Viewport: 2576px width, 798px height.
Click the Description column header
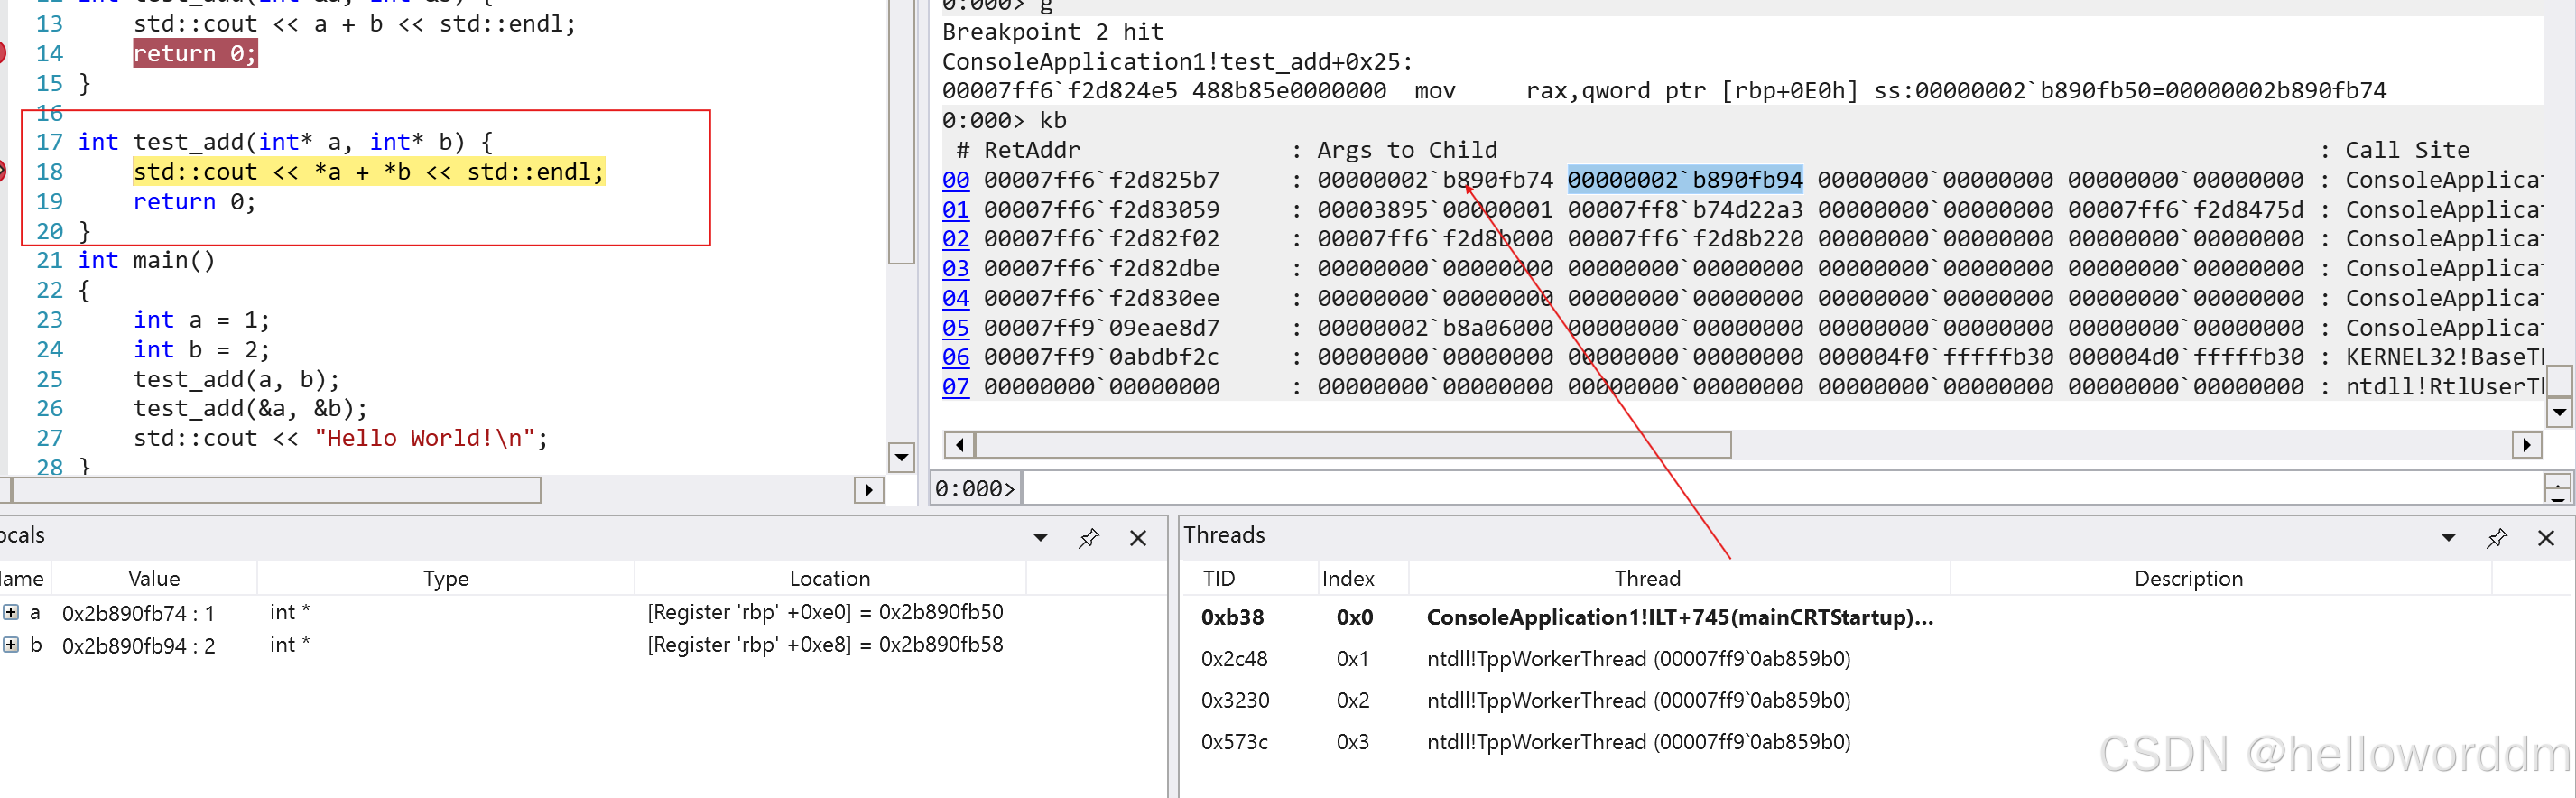click(x=2188, y=578)
